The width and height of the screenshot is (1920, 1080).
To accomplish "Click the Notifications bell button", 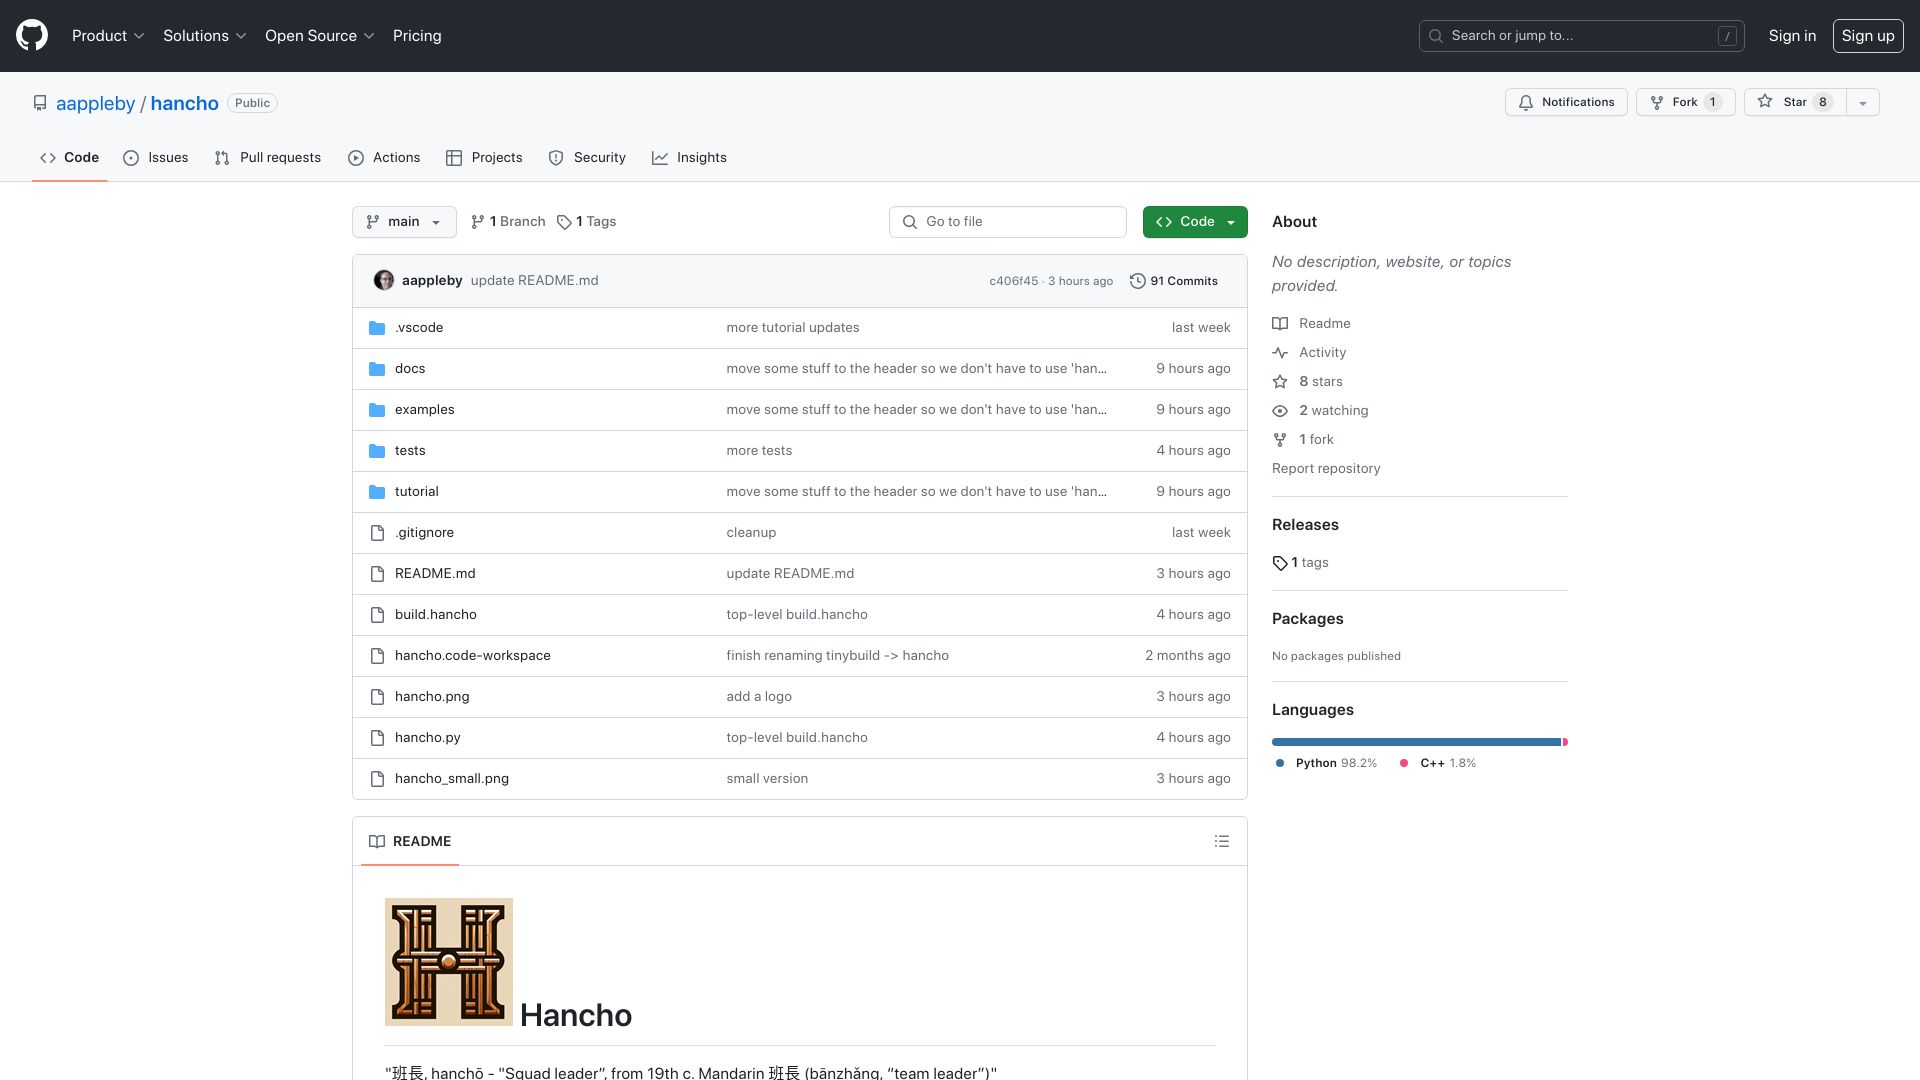I will [x=1566, y=102].
